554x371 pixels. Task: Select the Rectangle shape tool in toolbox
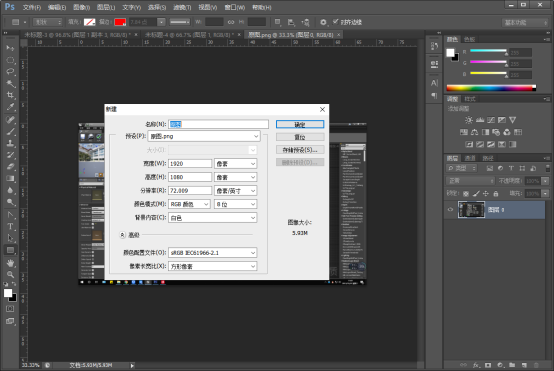10,250
